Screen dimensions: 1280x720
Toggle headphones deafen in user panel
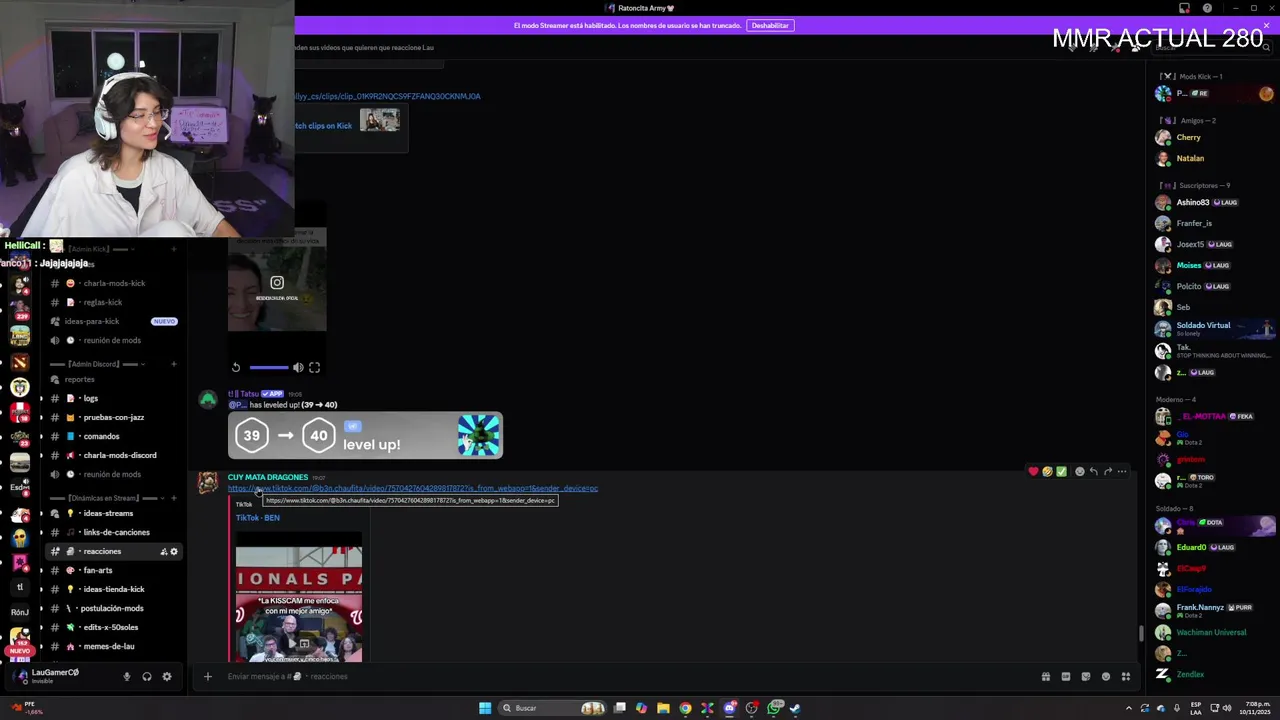click(147, 677)
